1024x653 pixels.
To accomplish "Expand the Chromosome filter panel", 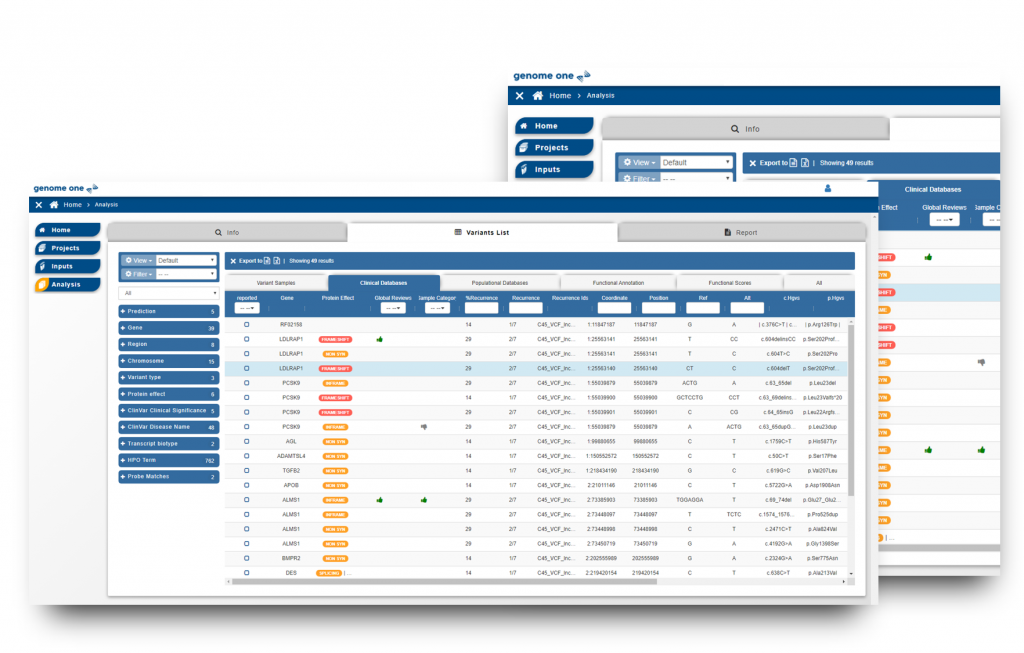I will point(168,361).
